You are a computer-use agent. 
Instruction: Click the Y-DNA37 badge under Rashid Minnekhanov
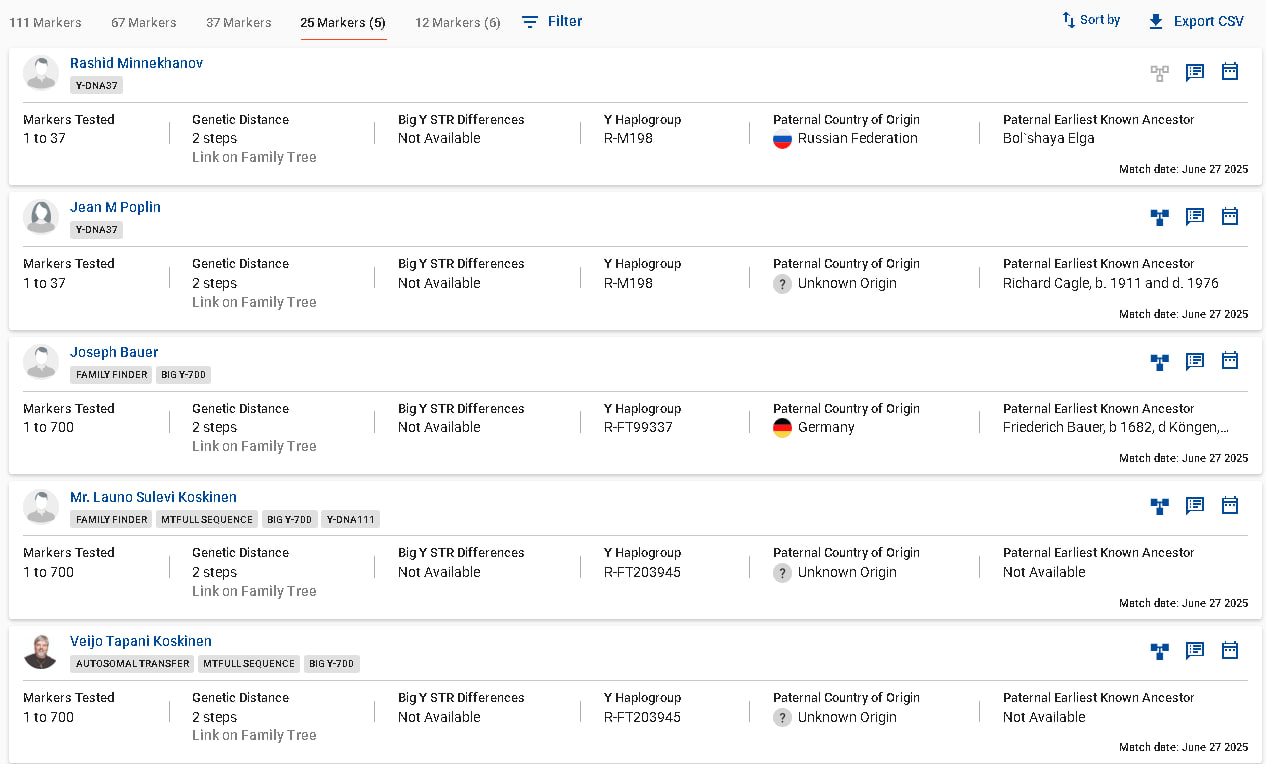tap(97, 86)
